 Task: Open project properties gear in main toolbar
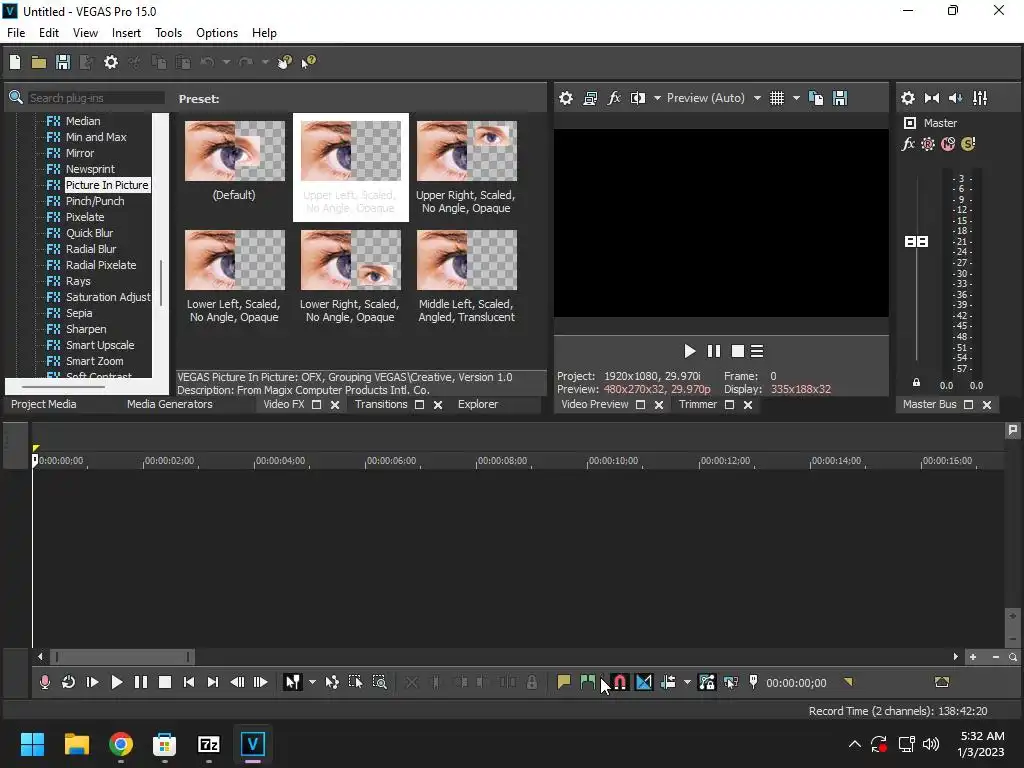(x=111, y=62)
